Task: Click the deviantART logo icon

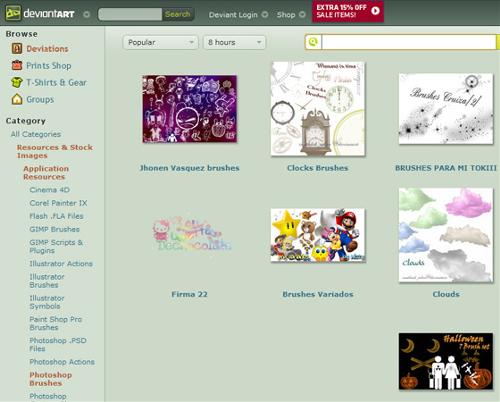Action: click(13, 13)
